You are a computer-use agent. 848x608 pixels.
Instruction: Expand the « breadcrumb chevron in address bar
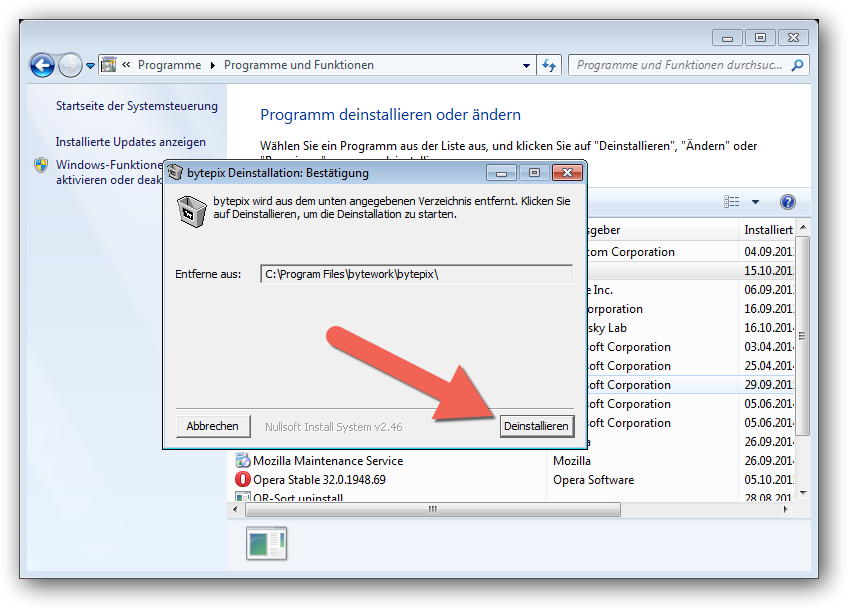(x=126, y=65)
